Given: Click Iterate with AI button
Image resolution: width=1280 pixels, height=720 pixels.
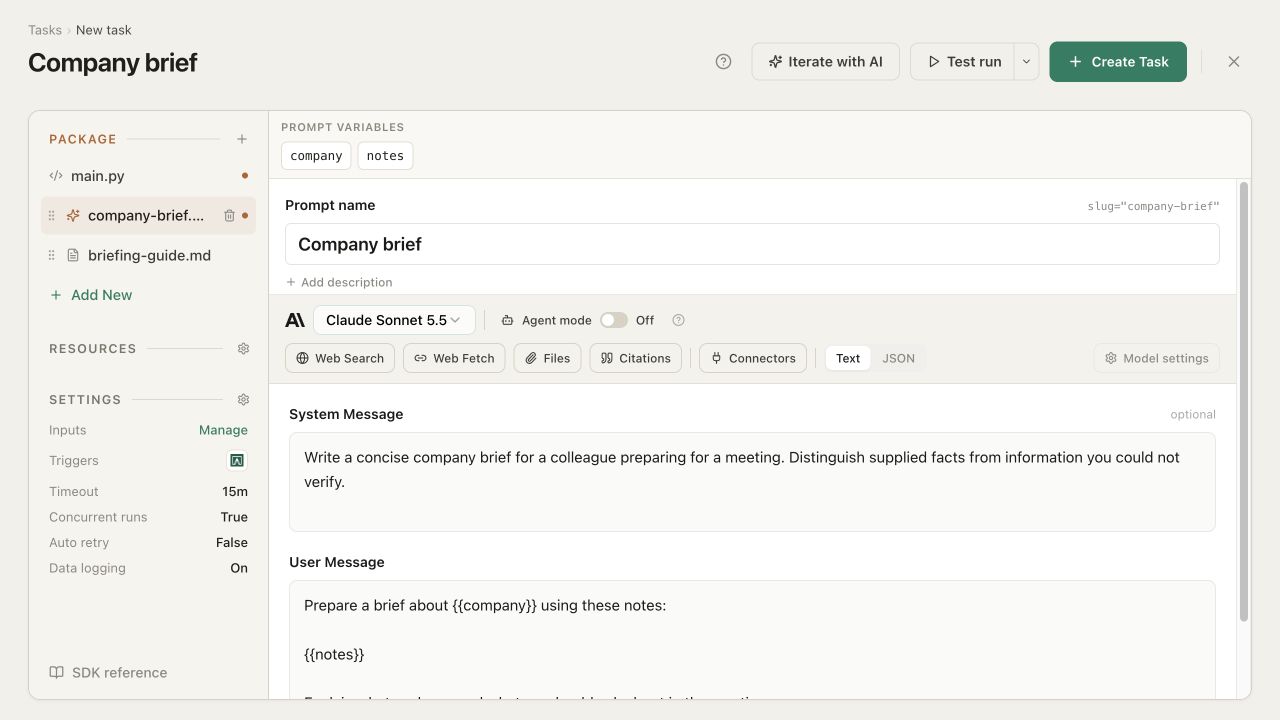Looking at the screenshot, I should pyautogui.click(x=826, y=62).
